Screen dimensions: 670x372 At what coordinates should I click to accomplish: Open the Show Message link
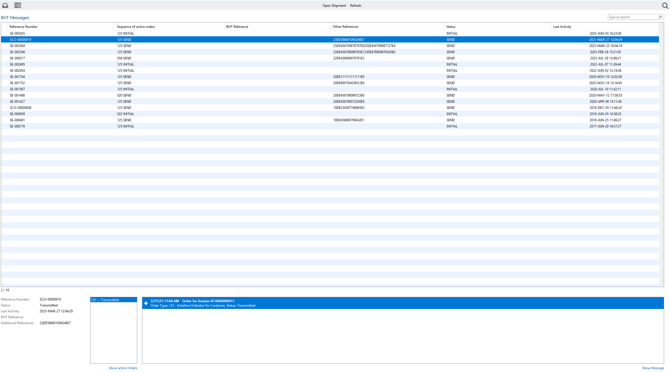(653, 368)
